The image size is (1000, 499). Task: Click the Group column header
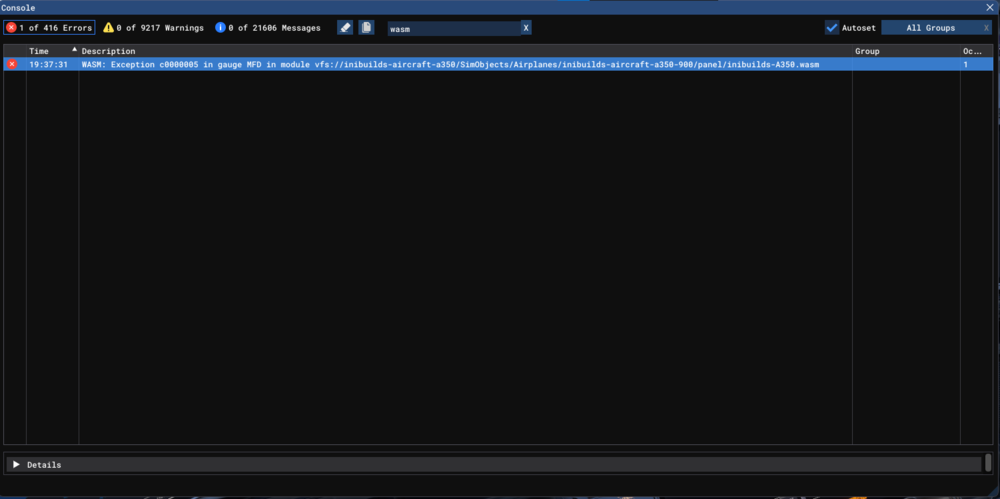tap(867, 51)
